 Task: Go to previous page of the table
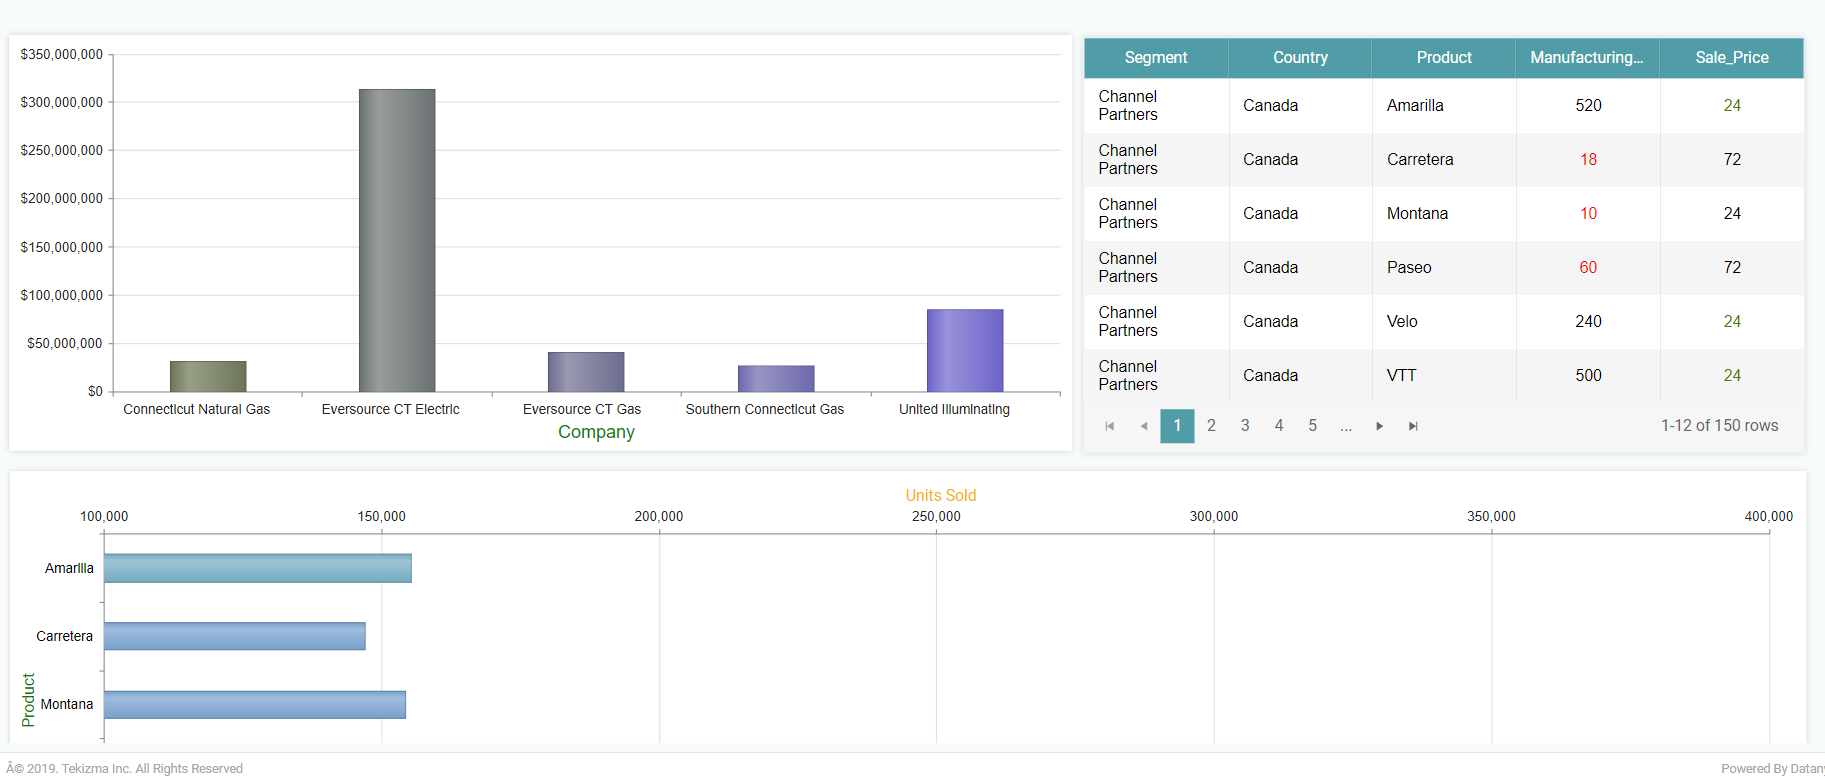(1143, 426)
